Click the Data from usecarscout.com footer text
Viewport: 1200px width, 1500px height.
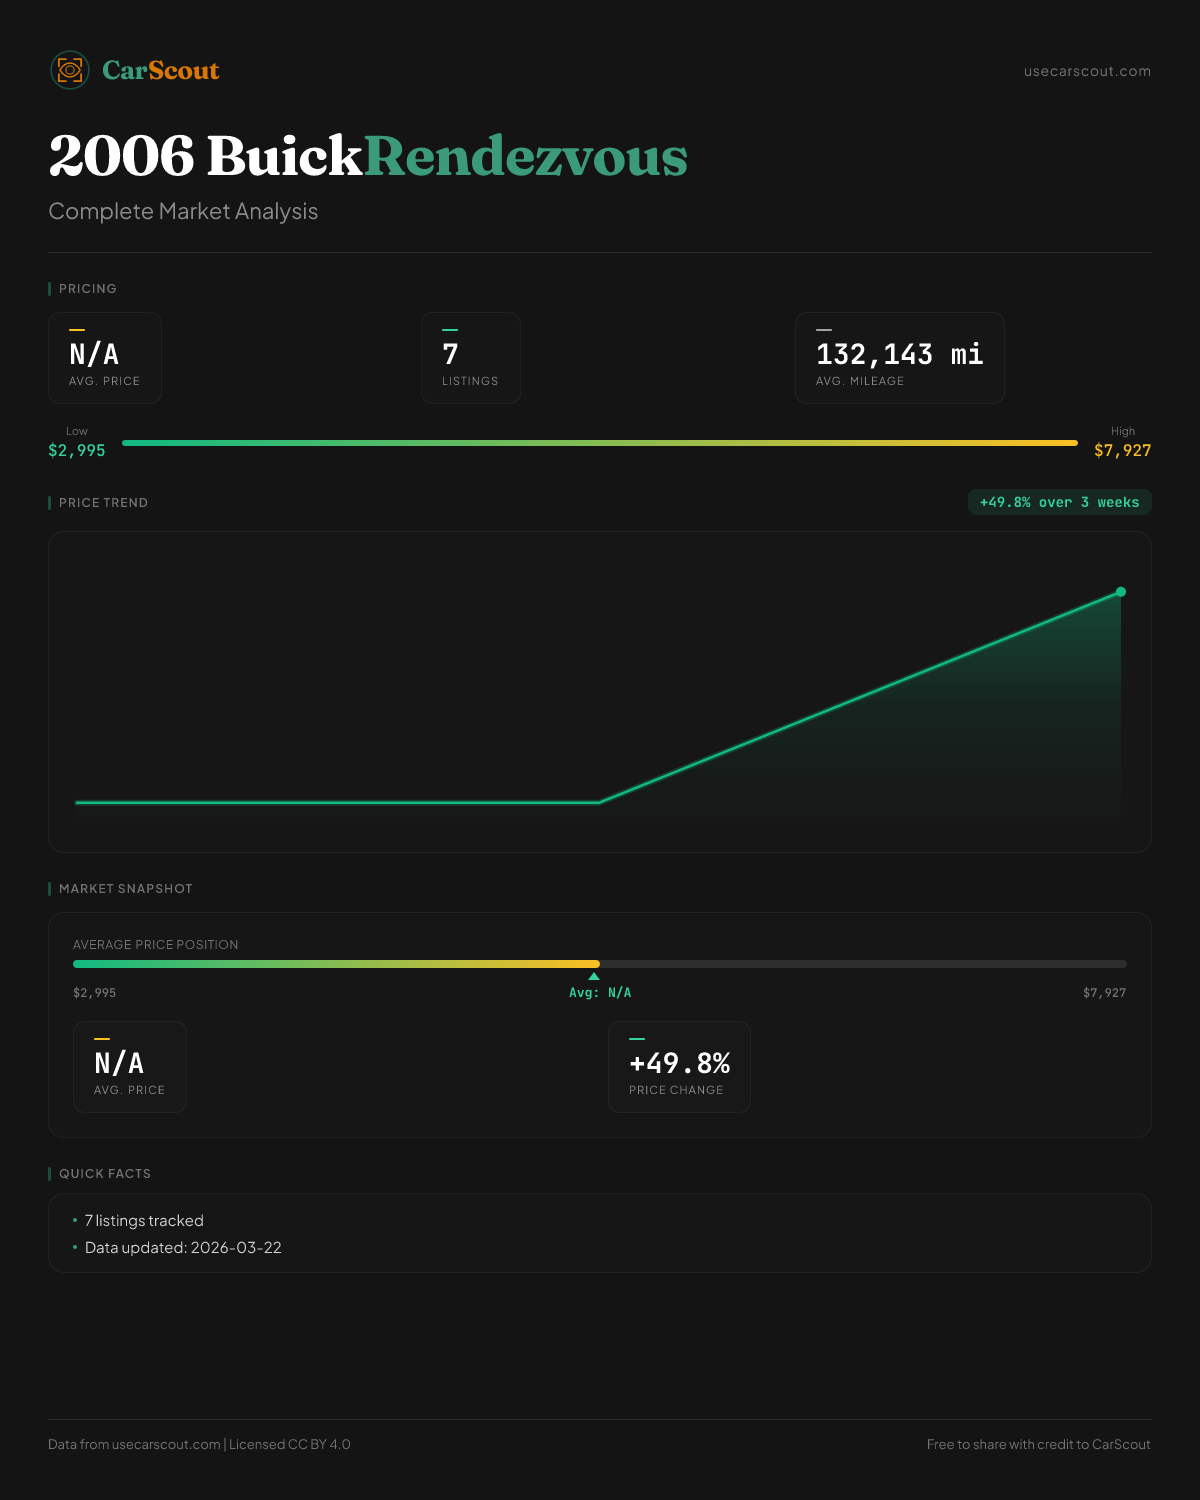point(199,1444)
